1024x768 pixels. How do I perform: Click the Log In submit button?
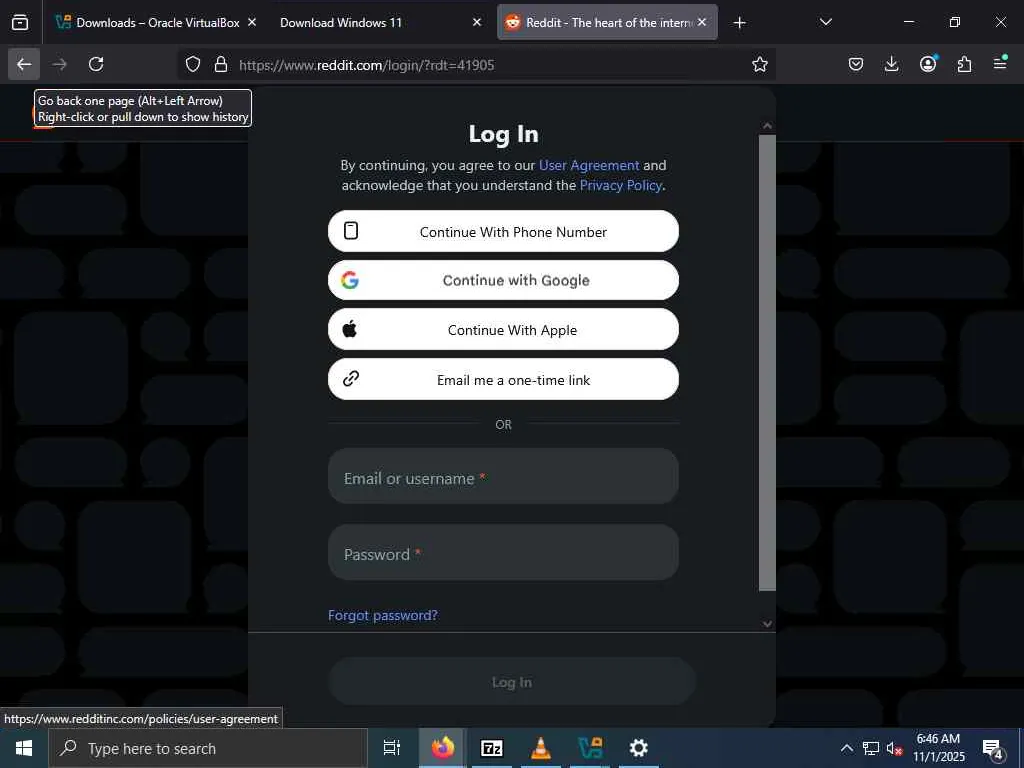[x=512, y=682]
